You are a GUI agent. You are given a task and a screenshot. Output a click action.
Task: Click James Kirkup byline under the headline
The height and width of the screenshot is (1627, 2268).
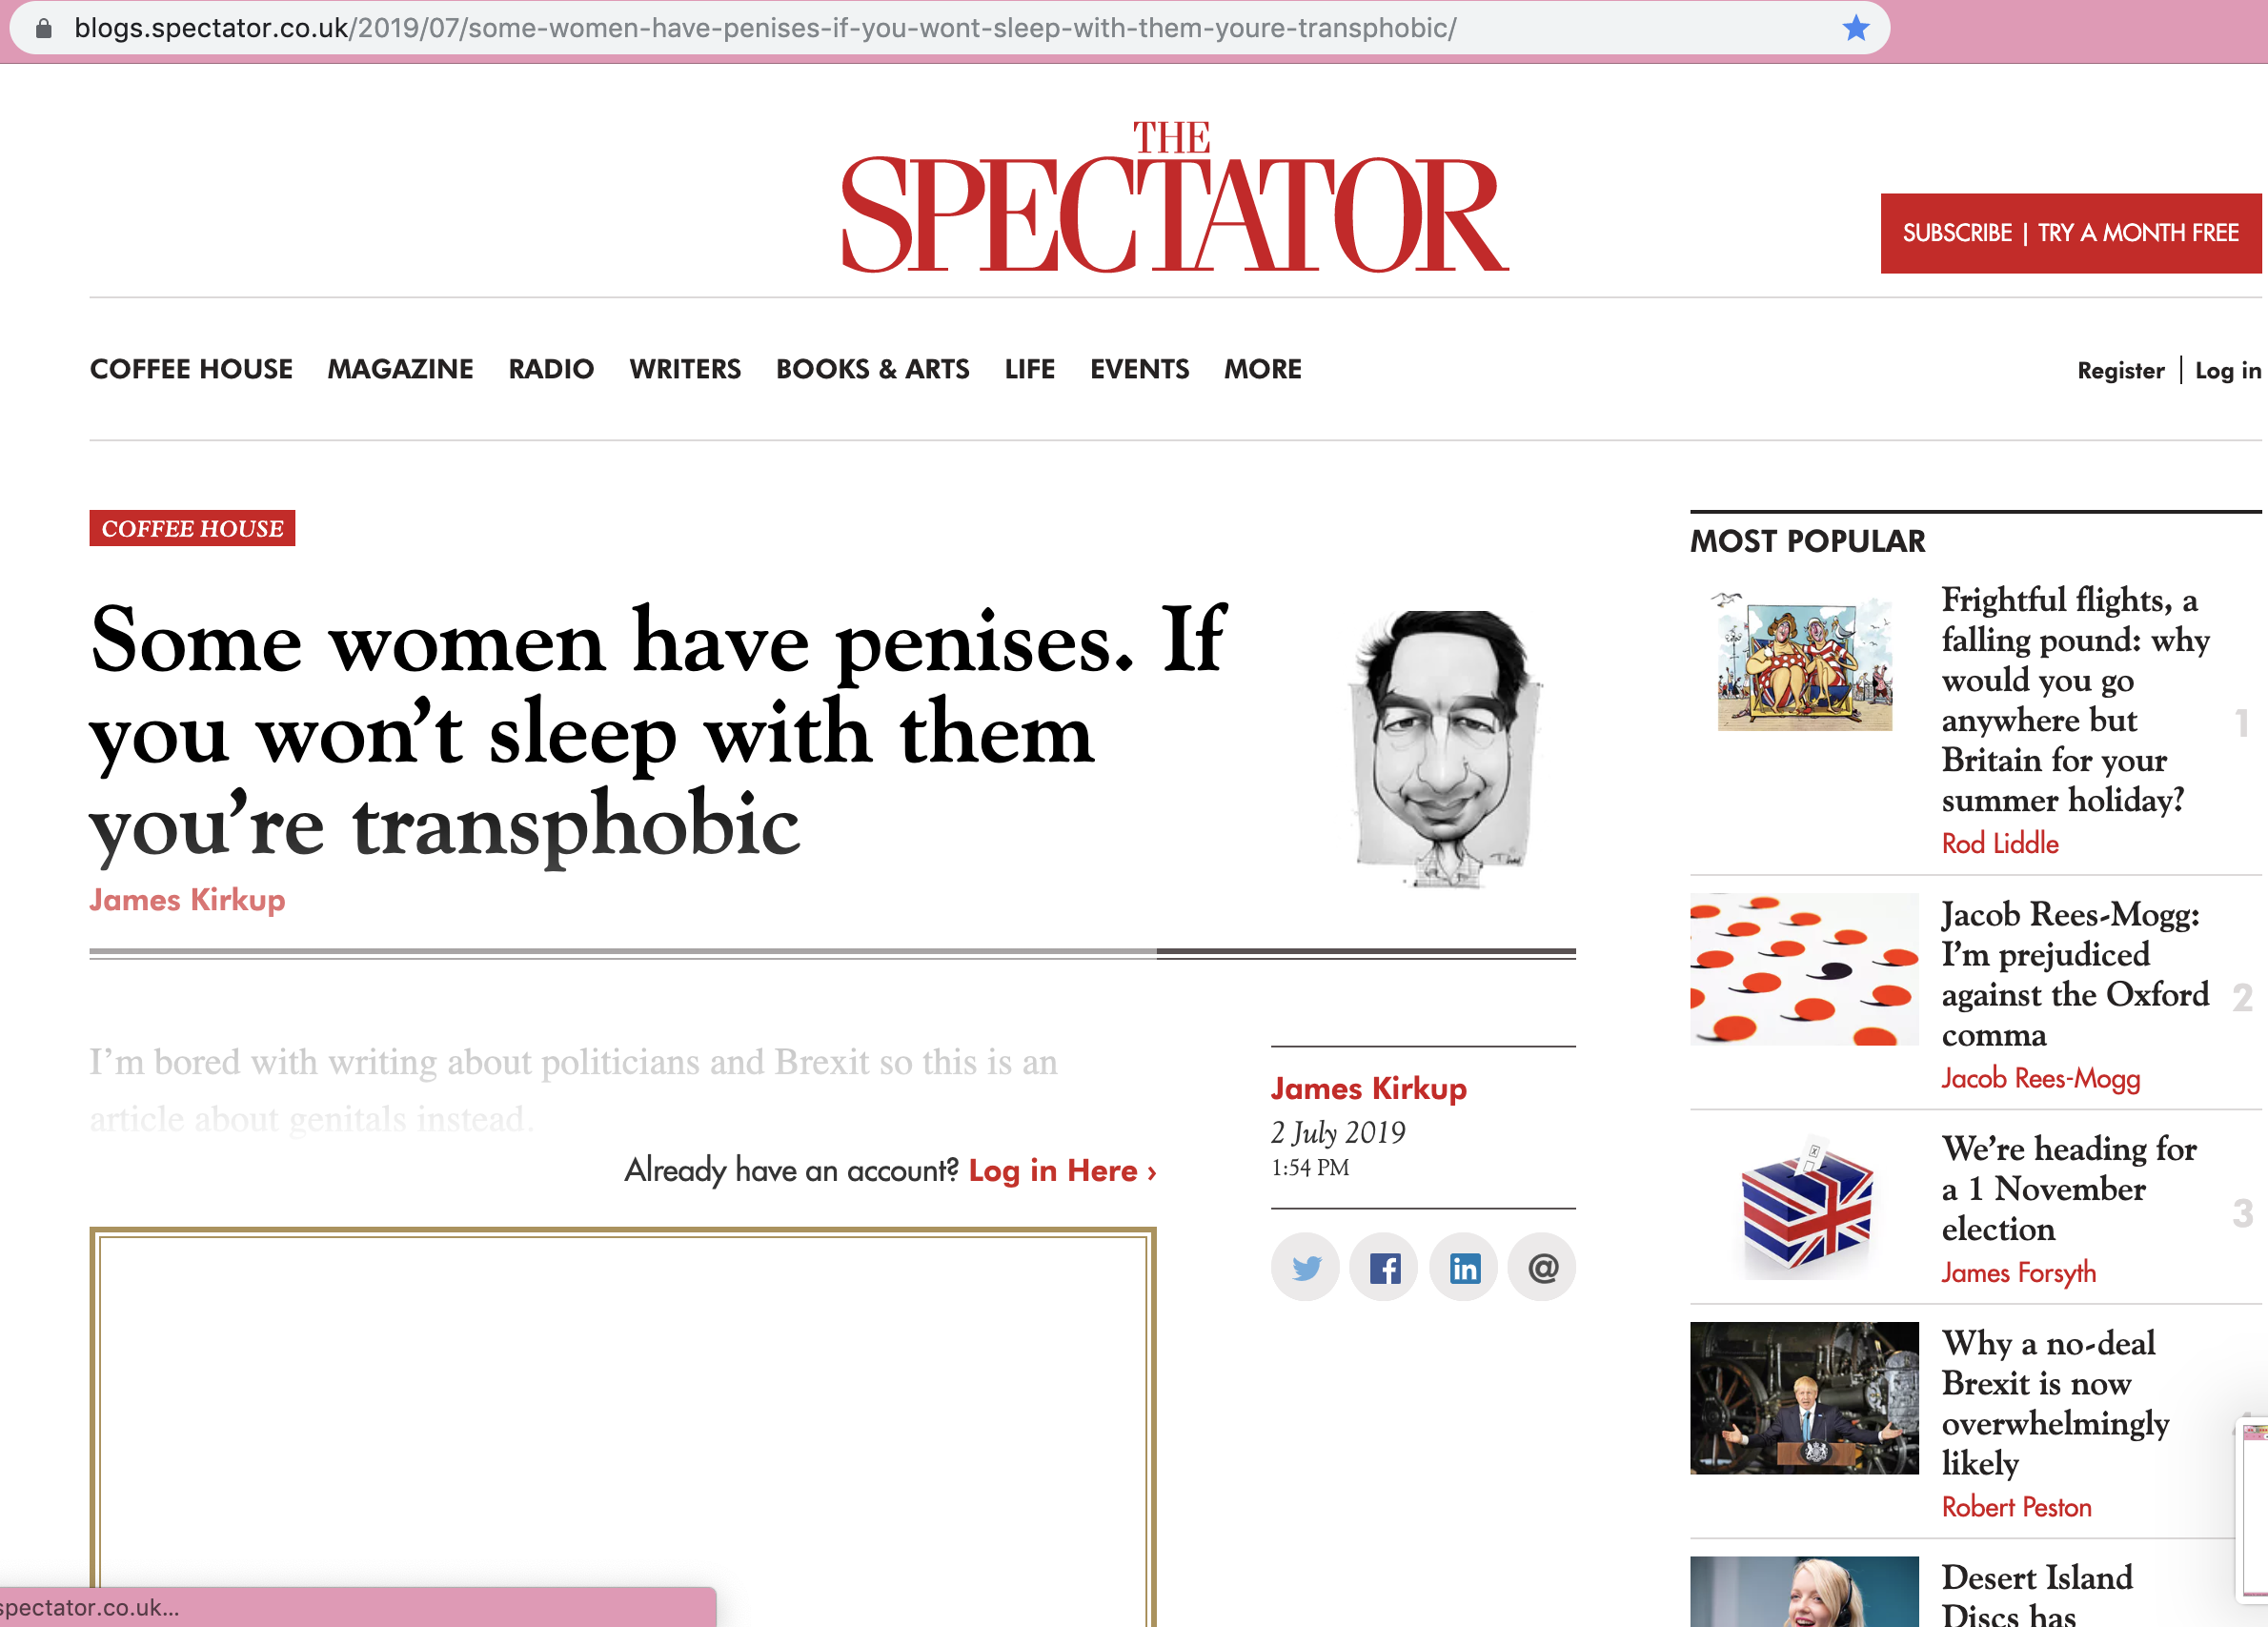[187, 899]
